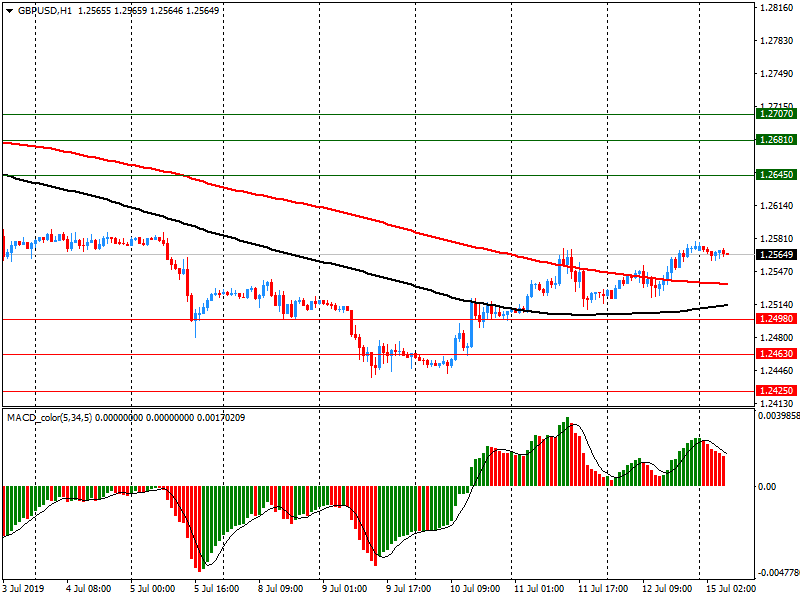Click the 5 Jul 16:00 time axis label
The height and width of the screenshot is (600, 800).
(216, 589)
